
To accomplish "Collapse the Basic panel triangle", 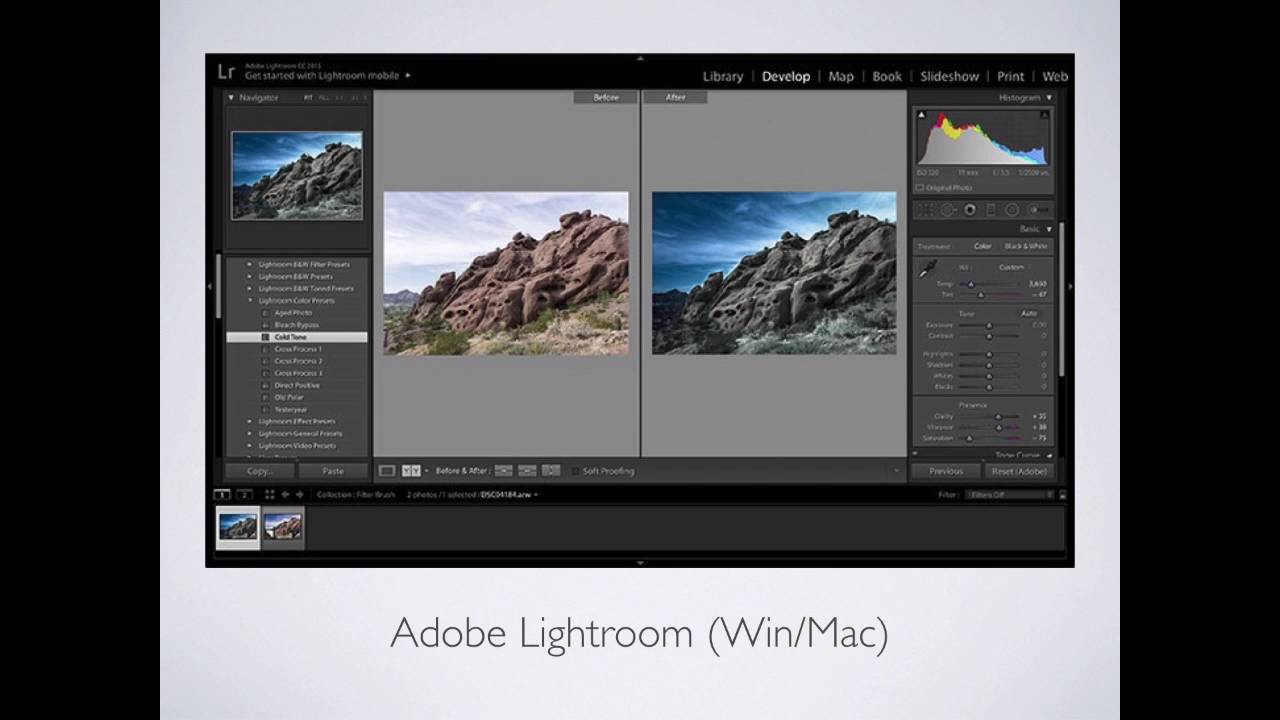I will tap(1049, 229).
